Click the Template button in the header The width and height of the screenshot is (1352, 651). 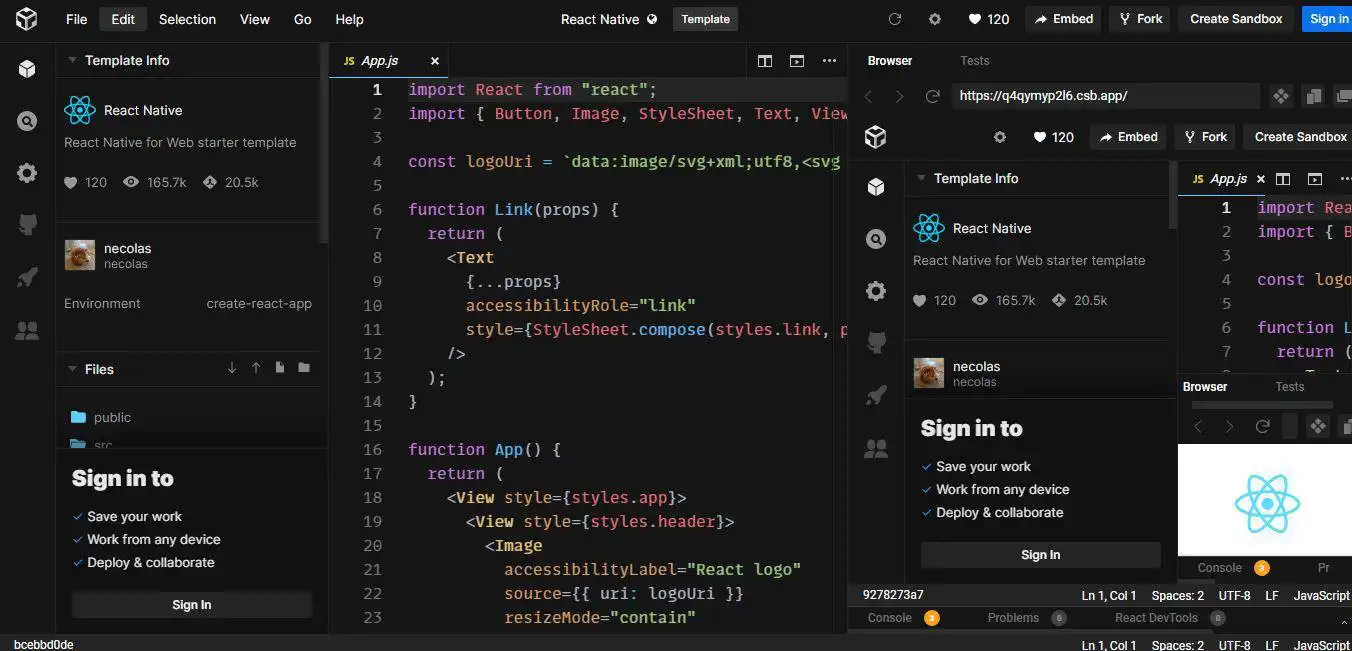(x=706, y=19)
